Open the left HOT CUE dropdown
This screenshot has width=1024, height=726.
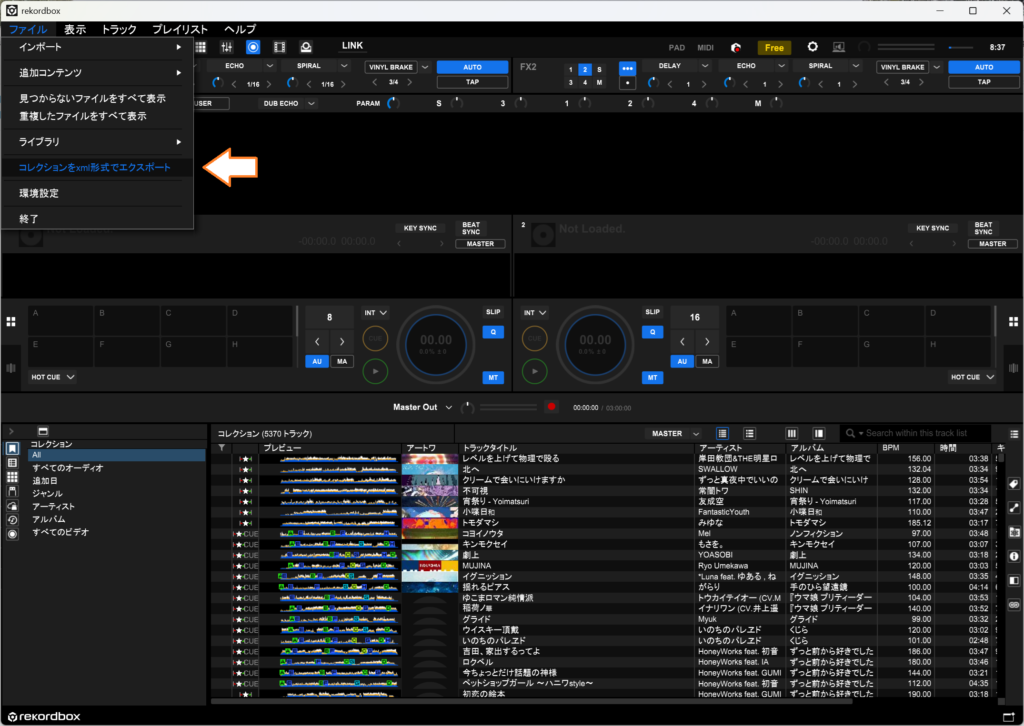pos(53,377)
